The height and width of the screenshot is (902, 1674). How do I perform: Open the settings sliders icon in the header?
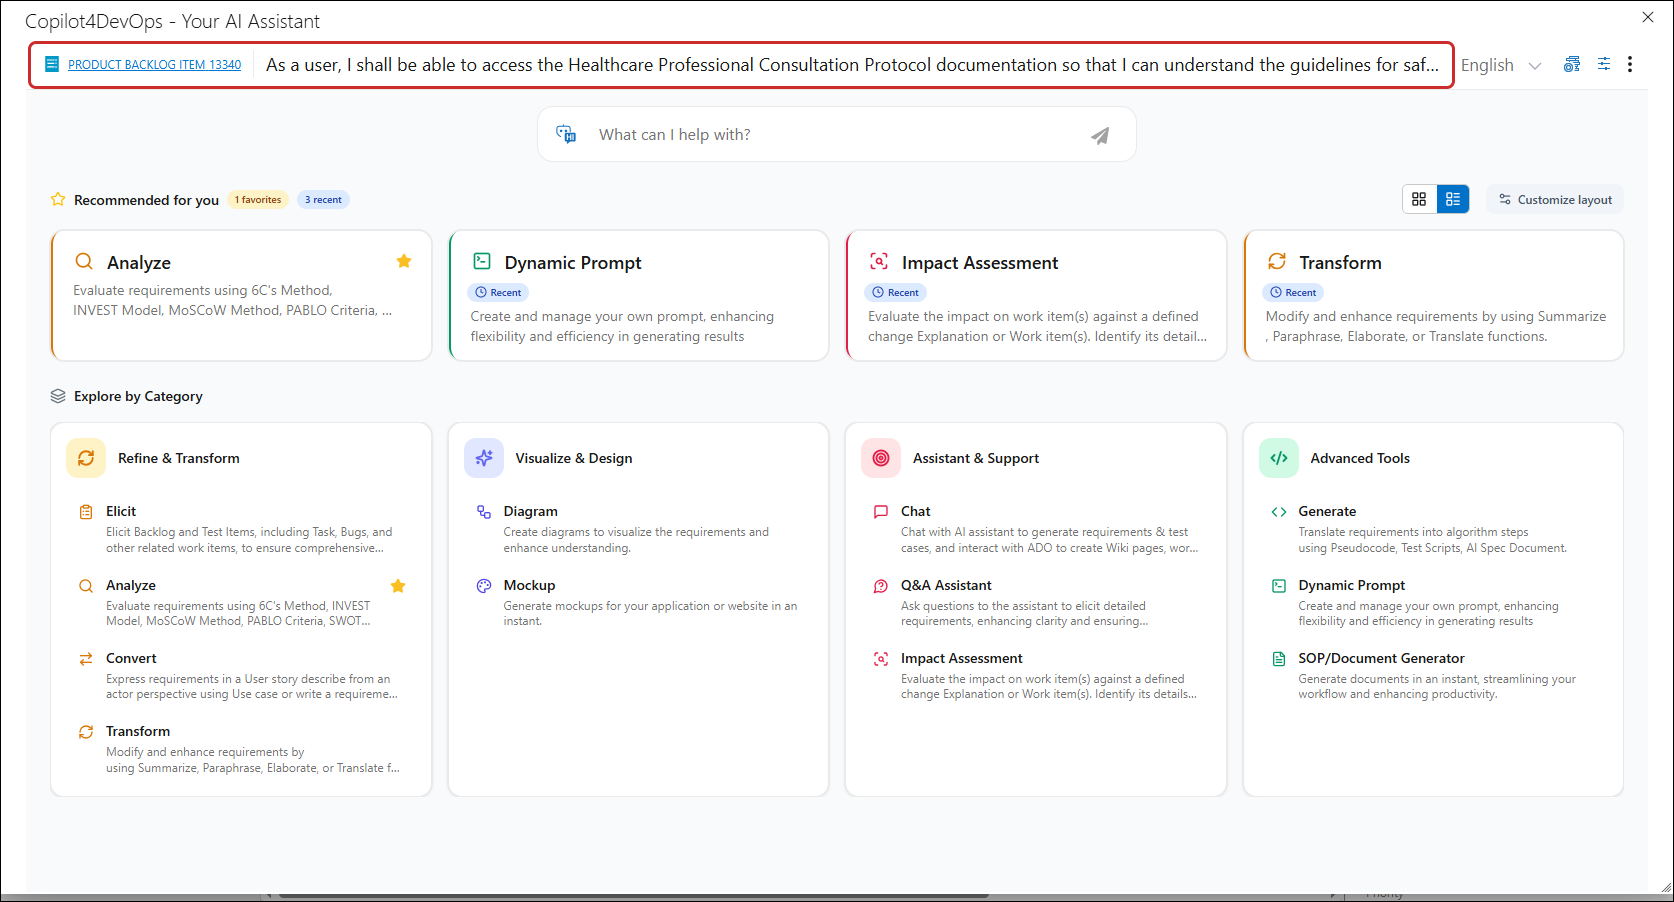1603,64
